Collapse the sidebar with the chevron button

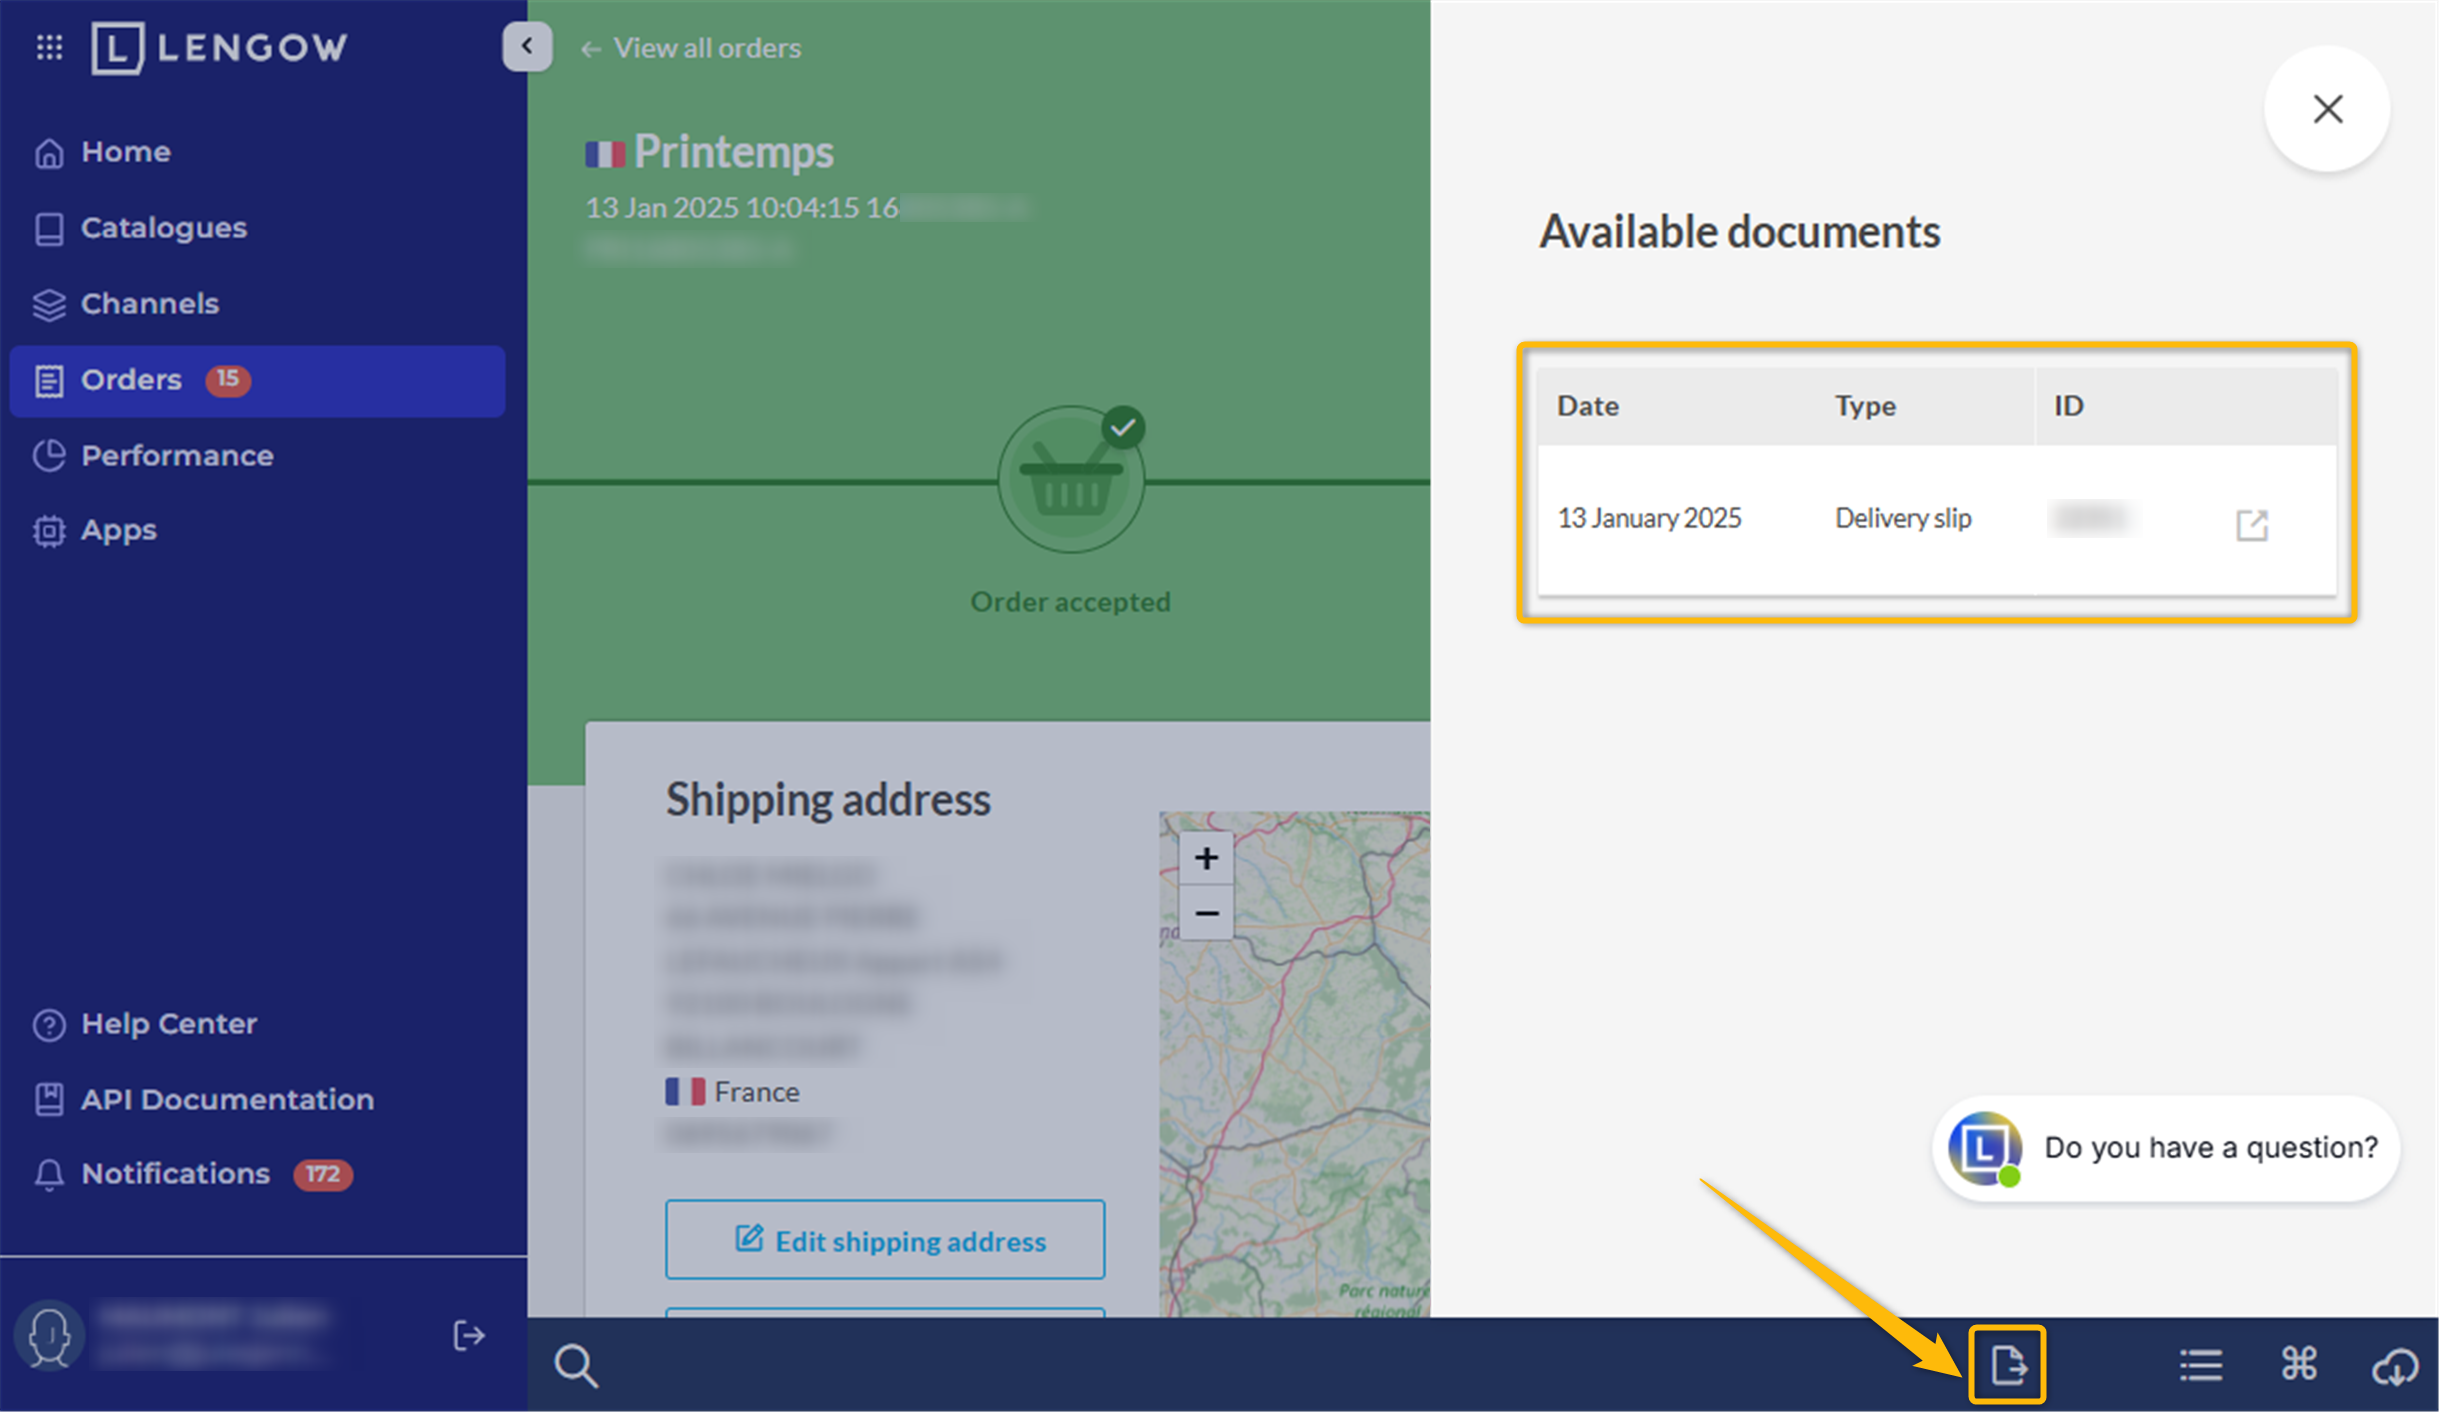(x=527, y=46)
